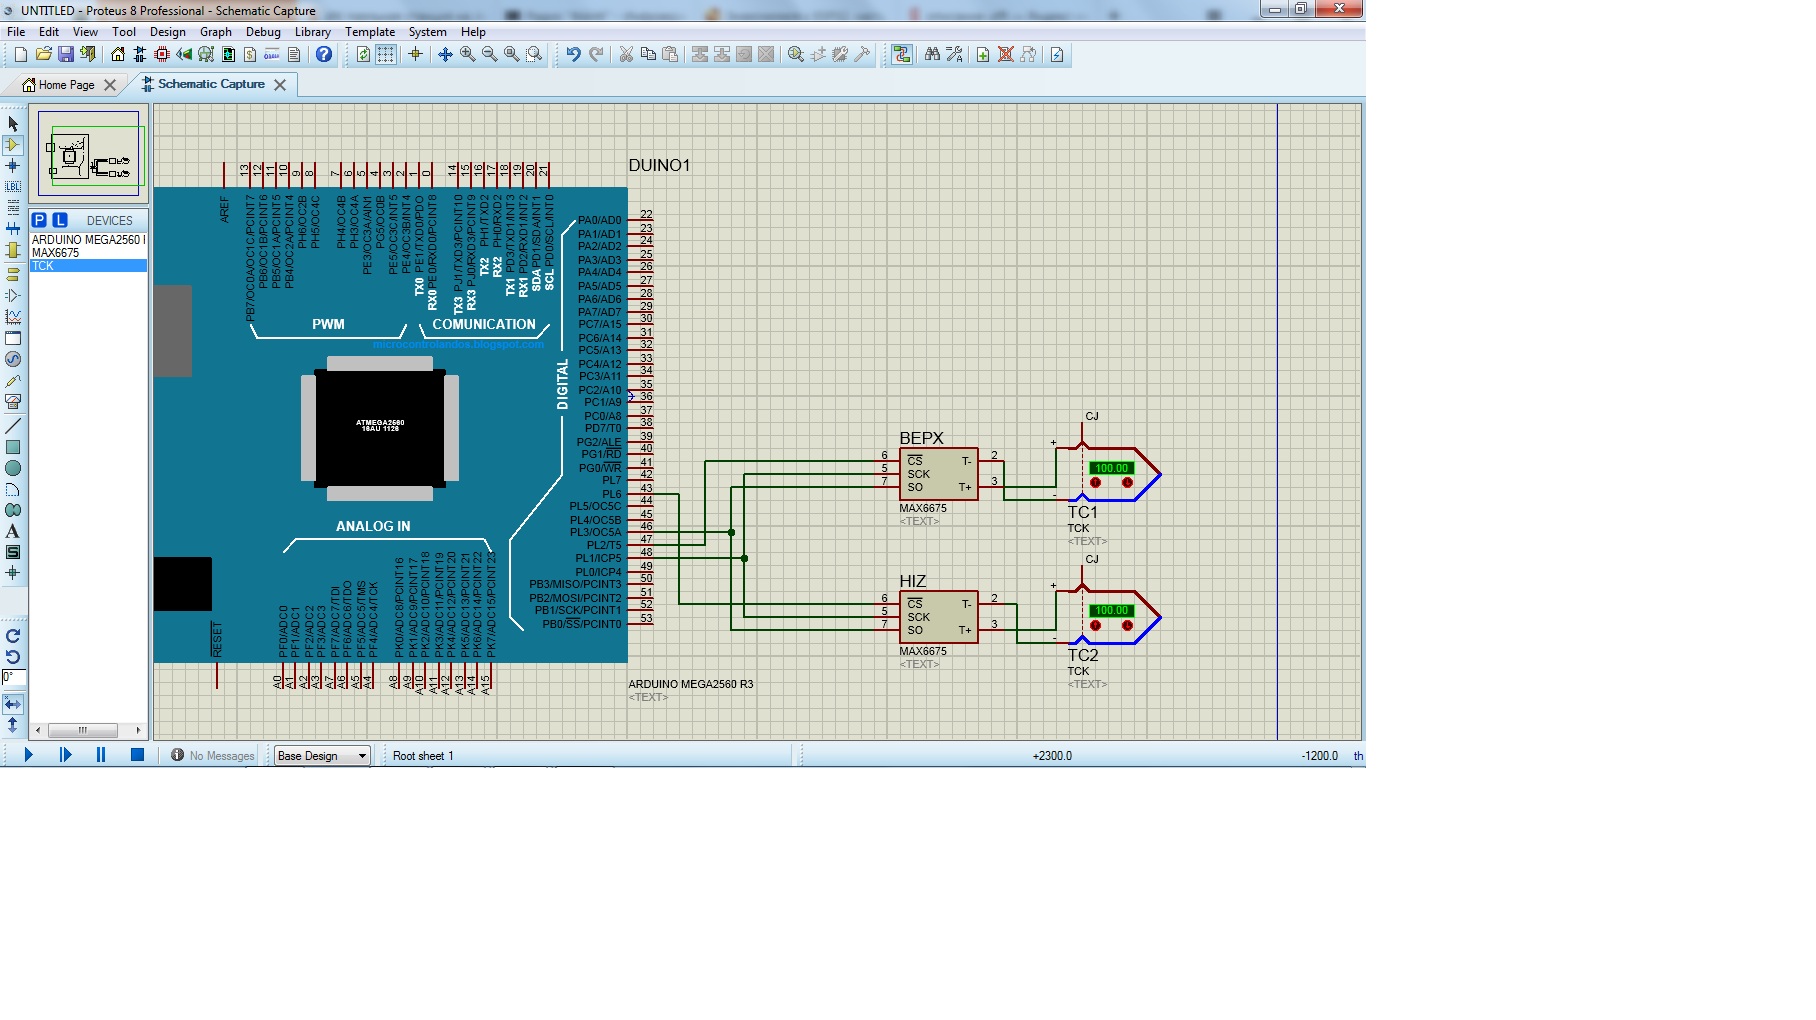The image size is (1816, 1020).
Task: Select ARDUINO MEGA2560 in devices list
Action: (x=88, y=240)
